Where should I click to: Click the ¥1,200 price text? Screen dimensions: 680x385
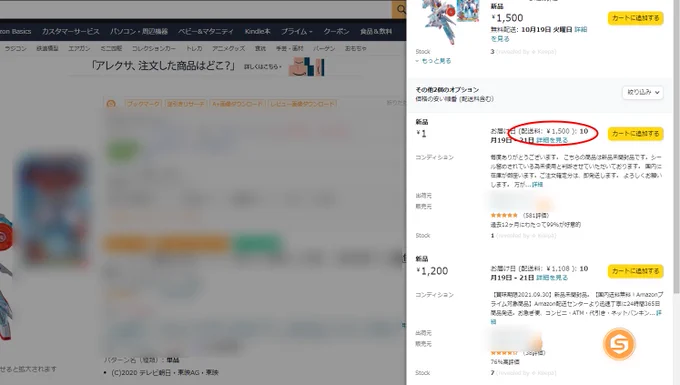(x=432, y=271)
